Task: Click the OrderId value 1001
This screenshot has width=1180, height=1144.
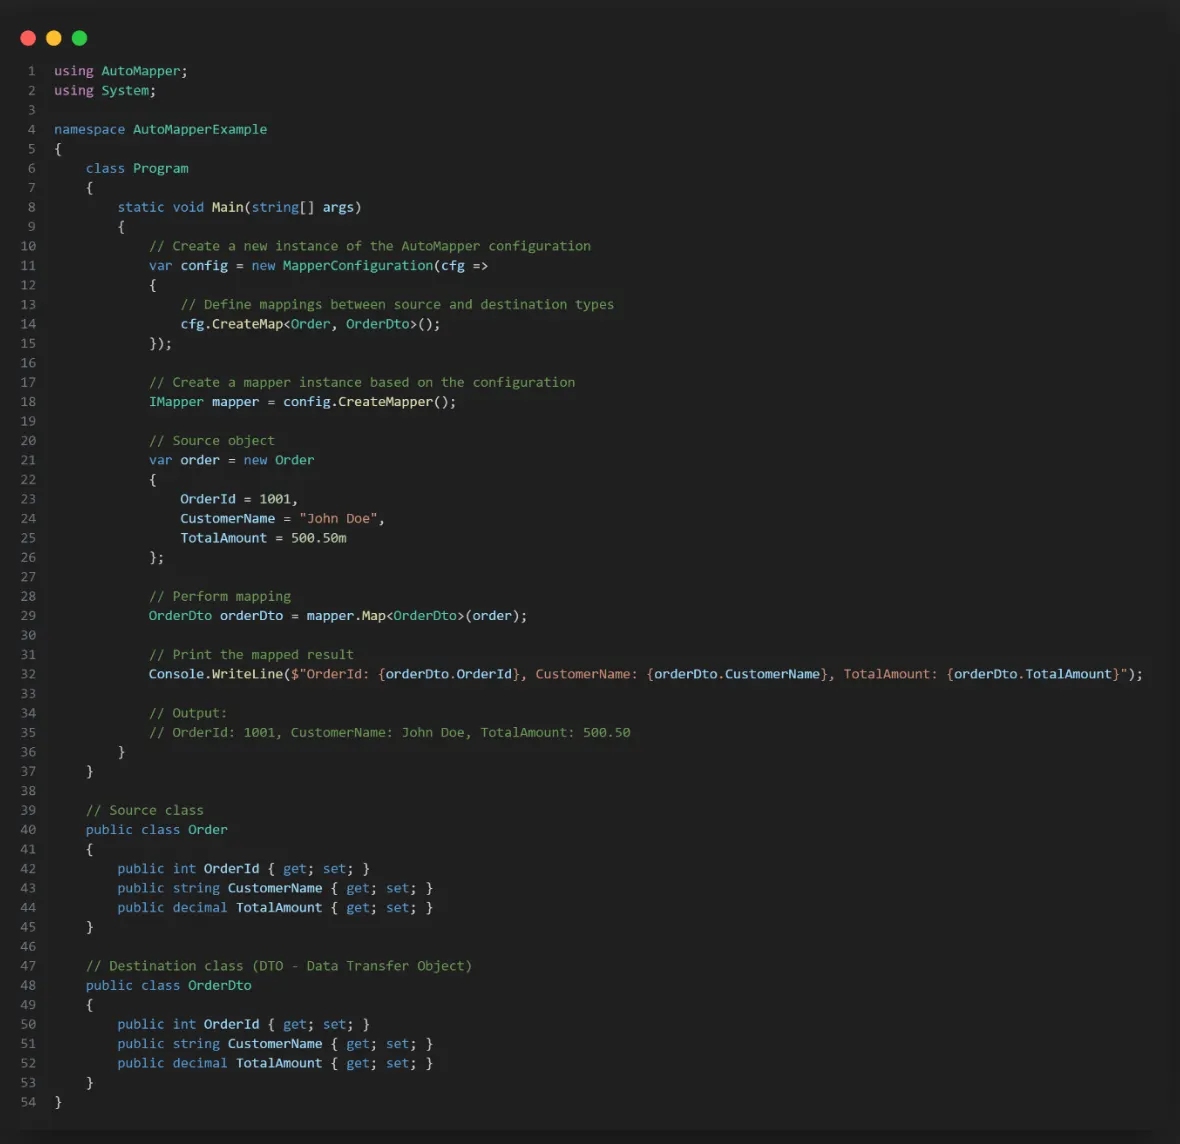Action: 276,498
